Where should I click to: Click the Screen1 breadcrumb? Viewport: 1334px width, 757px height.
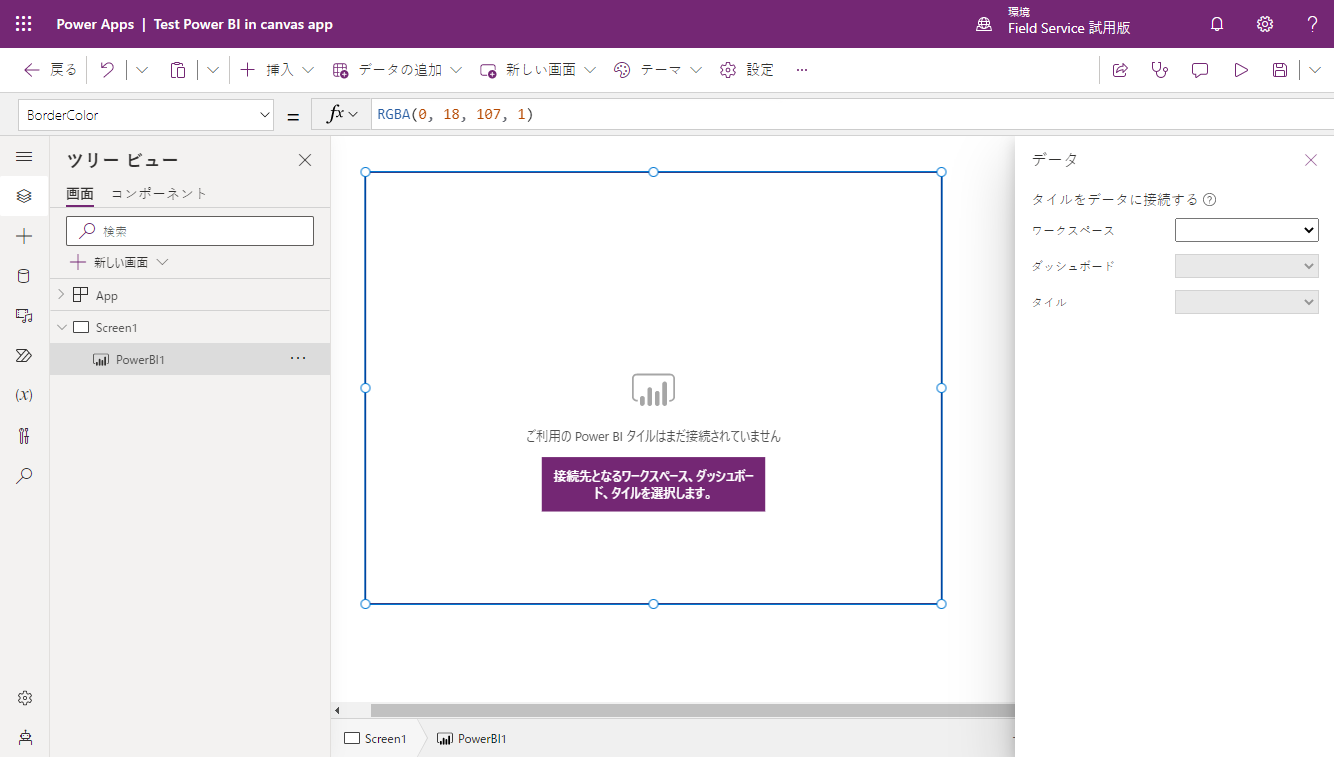(376, 739)
